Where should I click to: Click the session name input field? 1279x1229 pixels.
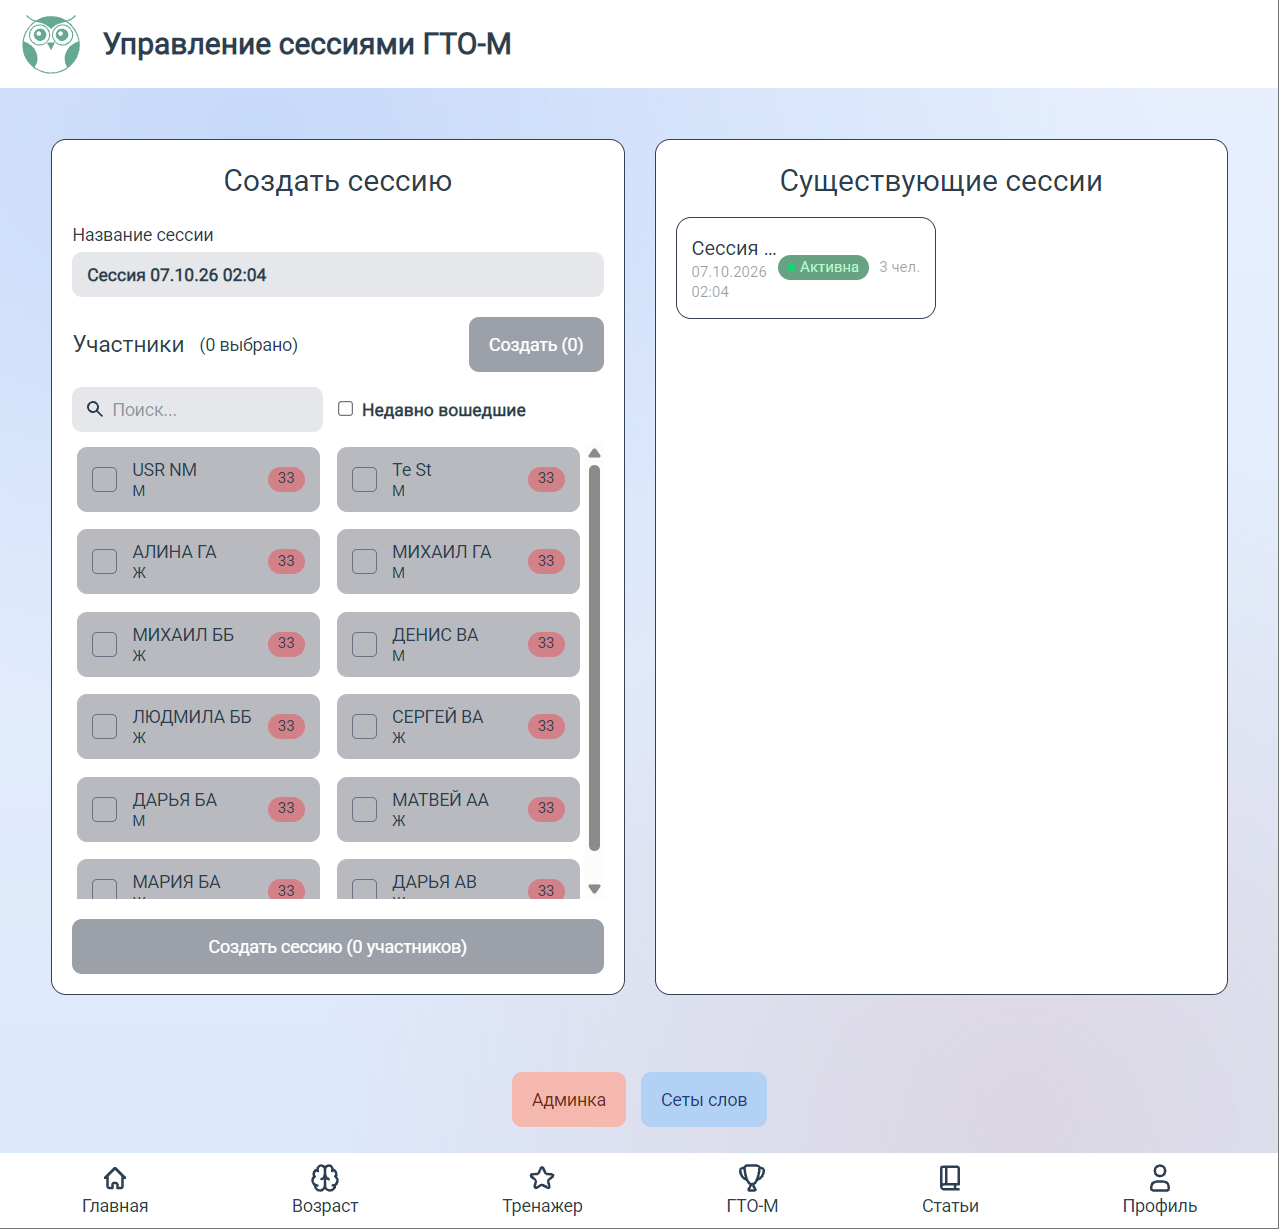pyautogui.click(x=338, y=275)
